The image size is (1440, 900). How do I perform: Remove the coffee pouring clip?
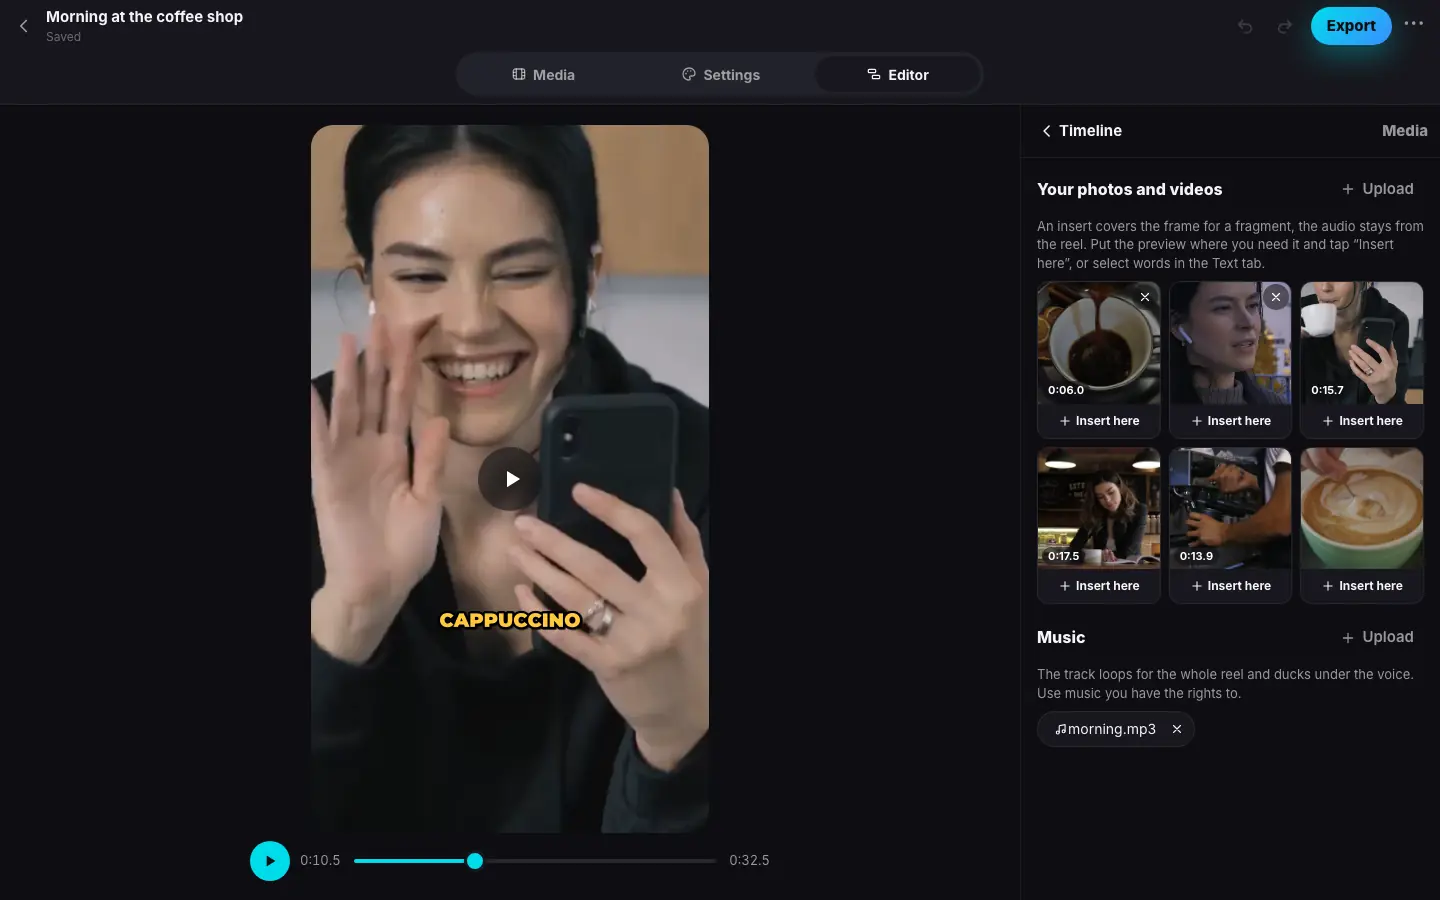coord(1145,297)
